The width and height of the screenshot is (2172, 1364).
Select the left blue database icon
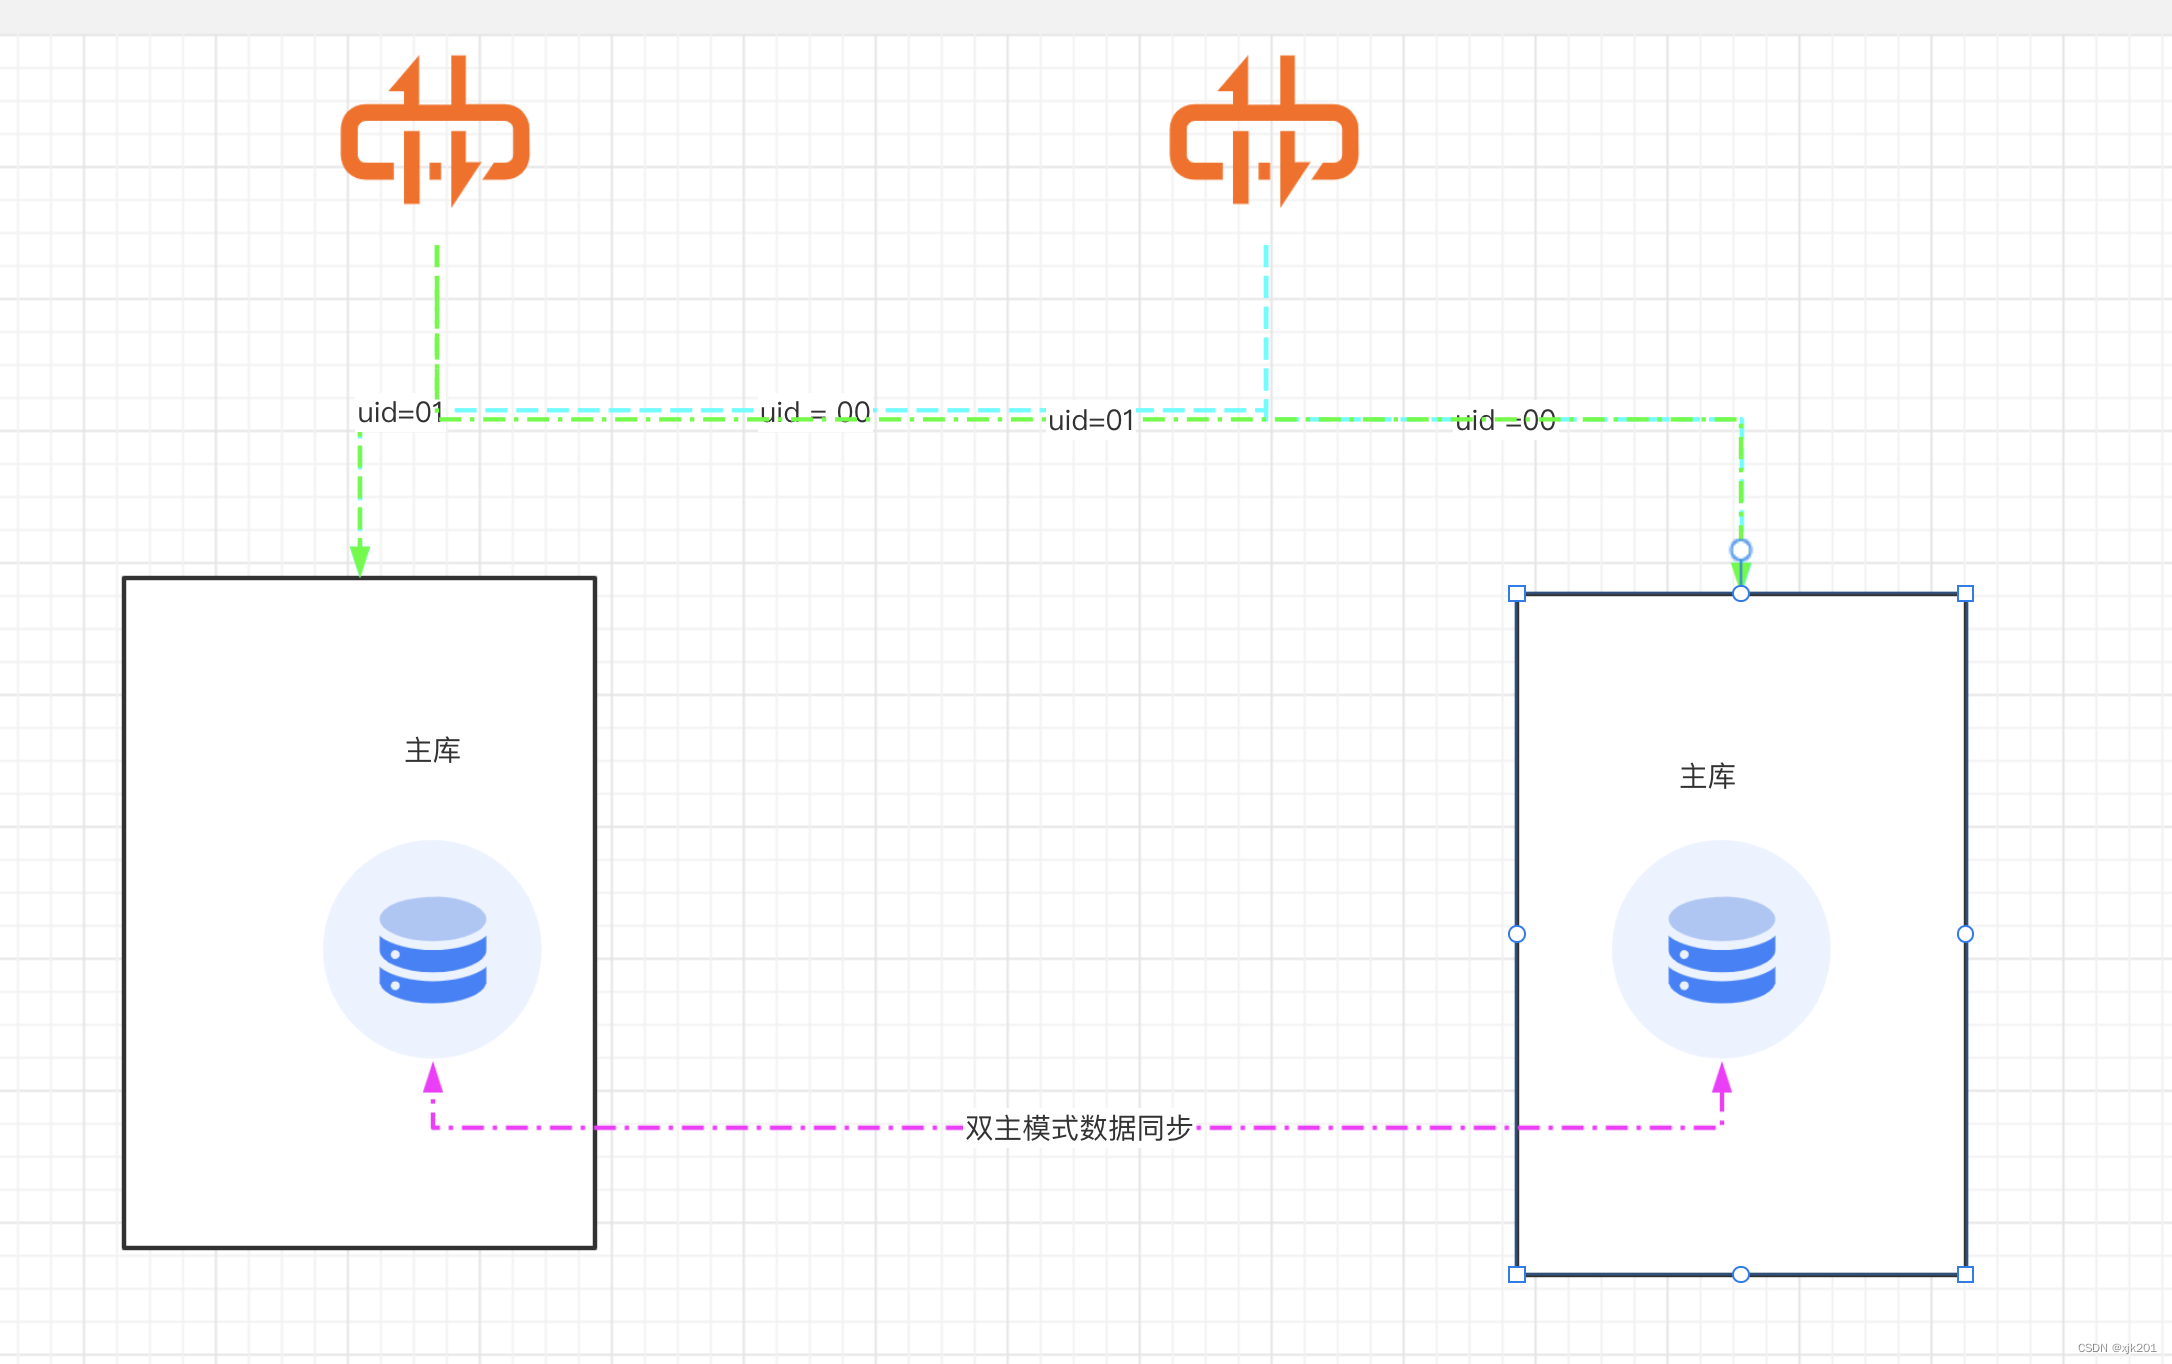[x=432, y=949]
